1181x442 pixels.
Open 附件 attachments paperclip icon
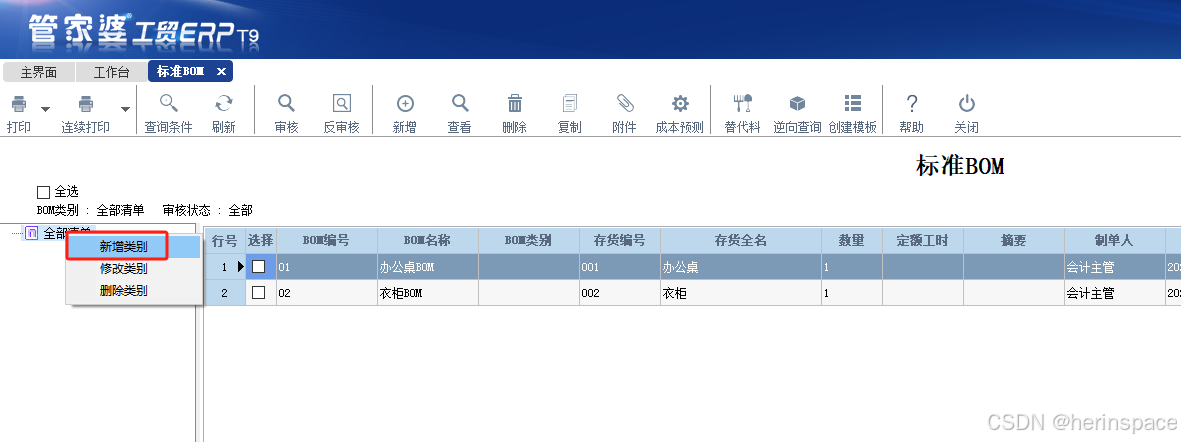(x=625, y=103)
